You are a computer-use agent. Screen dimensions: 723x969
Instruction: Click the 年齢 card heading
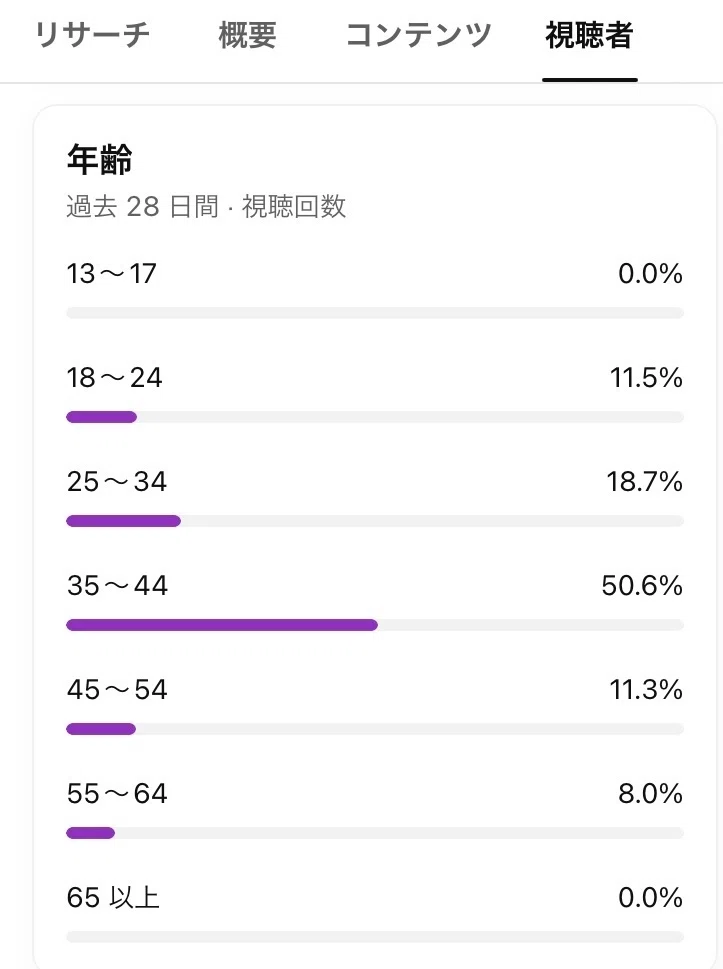(99, 159)
